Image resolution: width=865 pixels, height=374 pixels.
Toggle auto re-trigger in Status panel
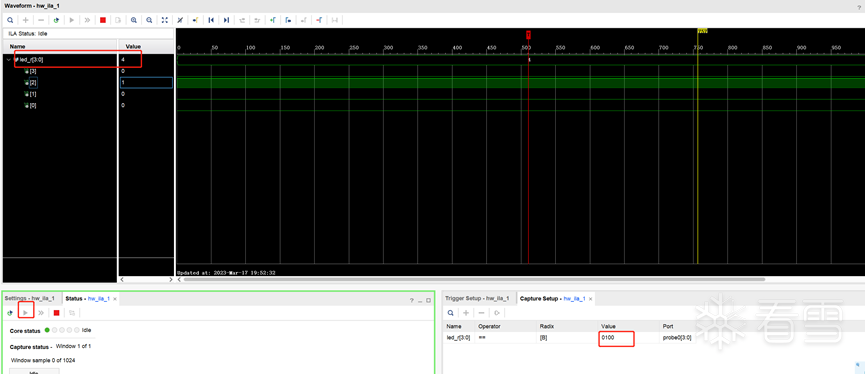click(x=10, y=313)
